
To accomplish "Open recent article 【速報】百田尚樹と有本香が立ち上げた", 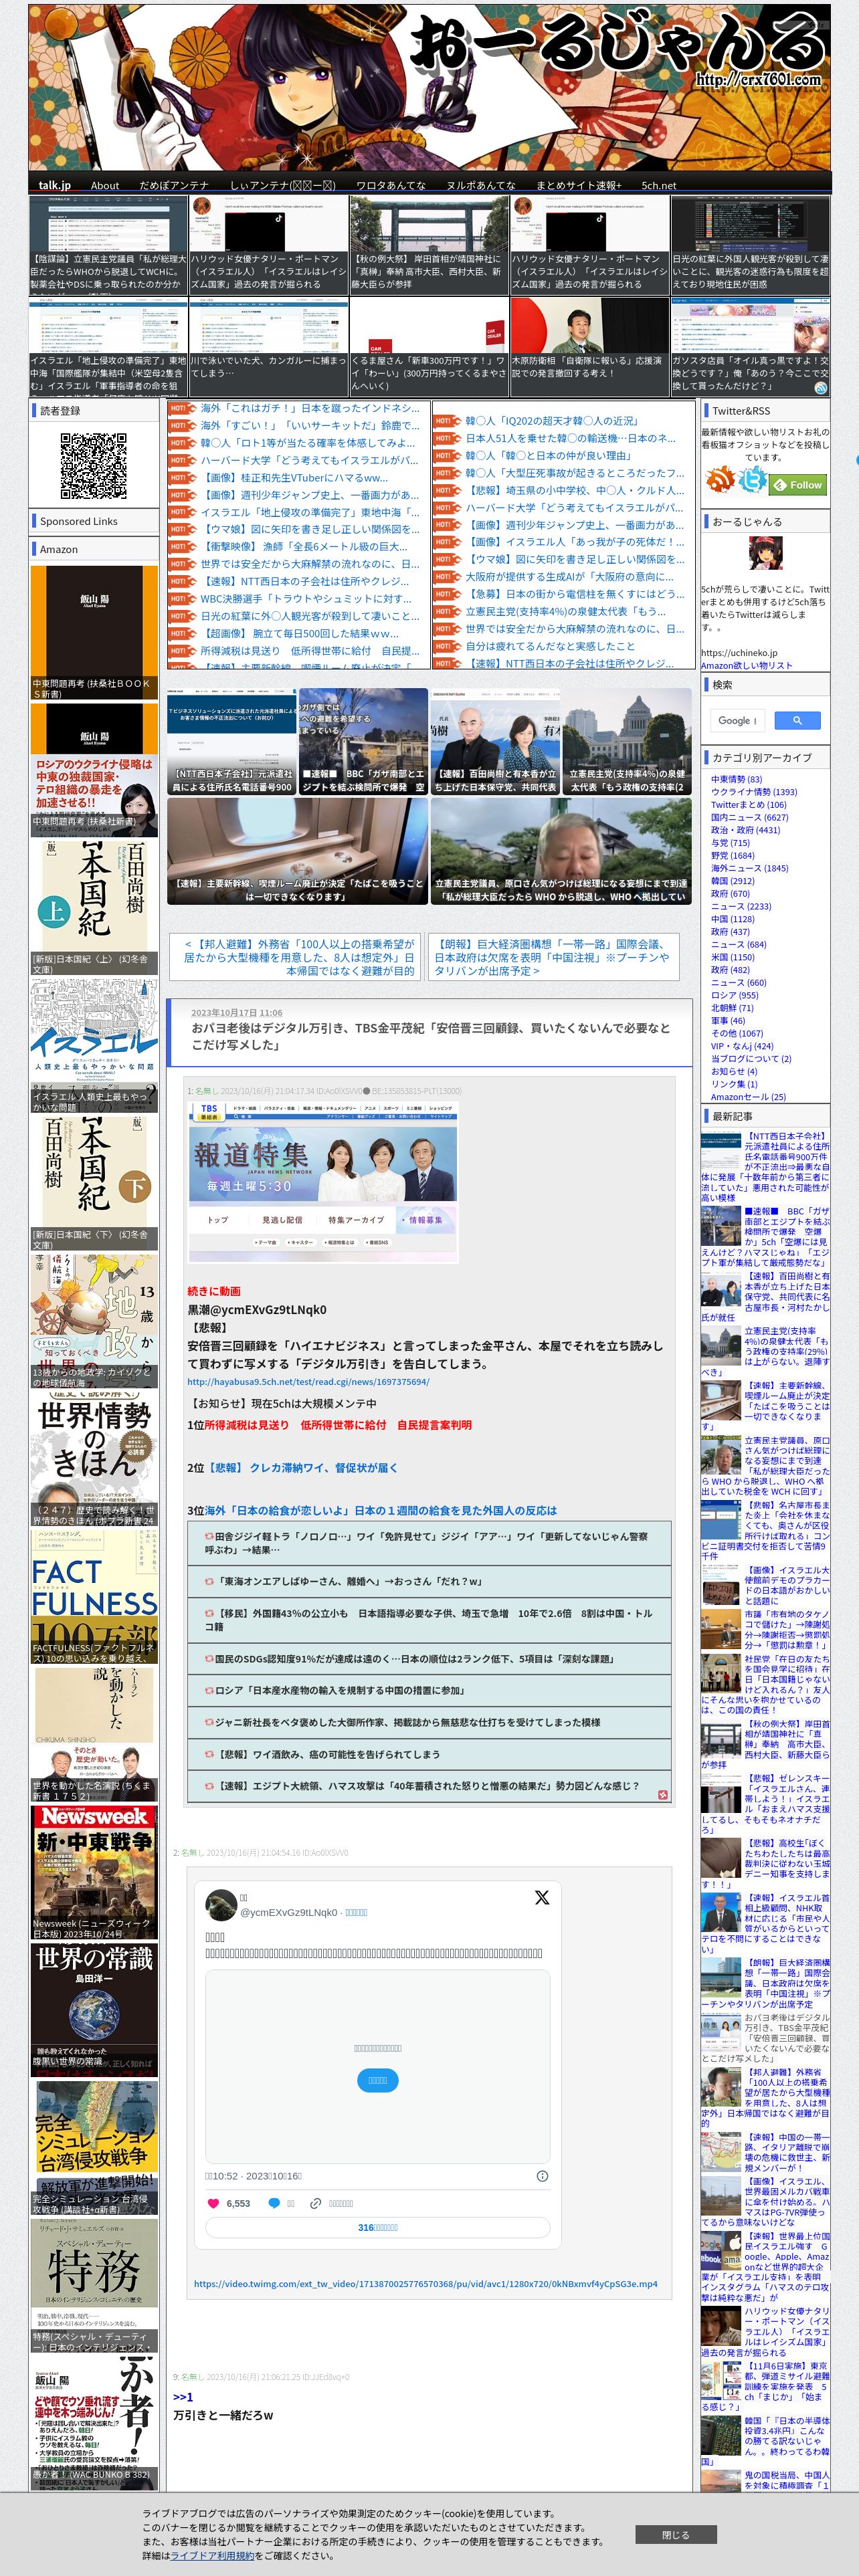I will coord(765,1297).
